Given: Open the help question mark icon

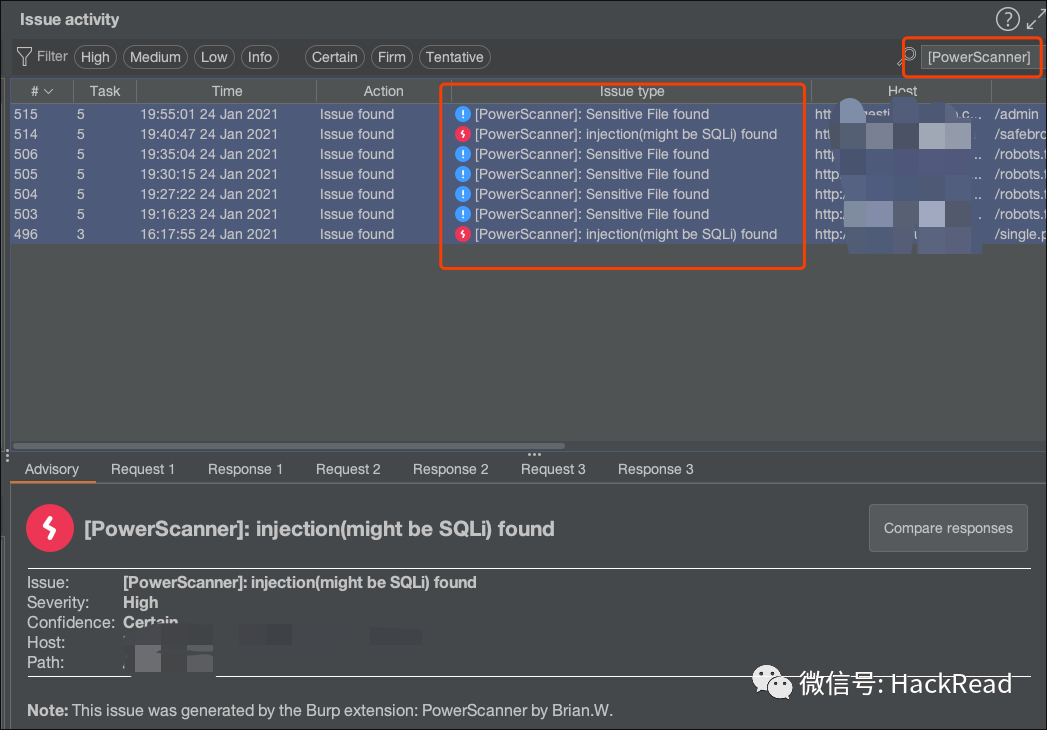Looking at the screenshot, I should click(x=1007, y=19).
